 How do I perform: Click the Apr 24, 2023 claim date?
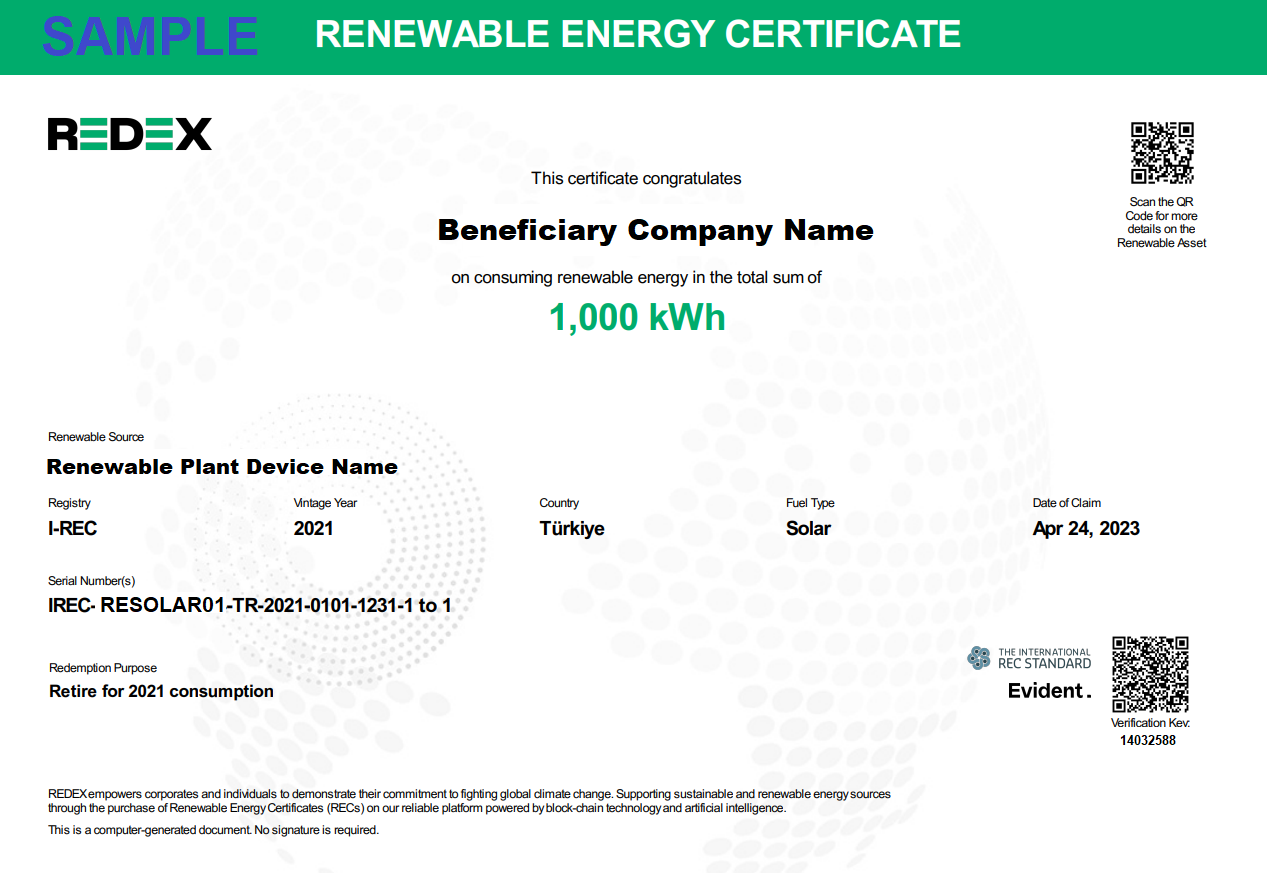point(1086,529)
